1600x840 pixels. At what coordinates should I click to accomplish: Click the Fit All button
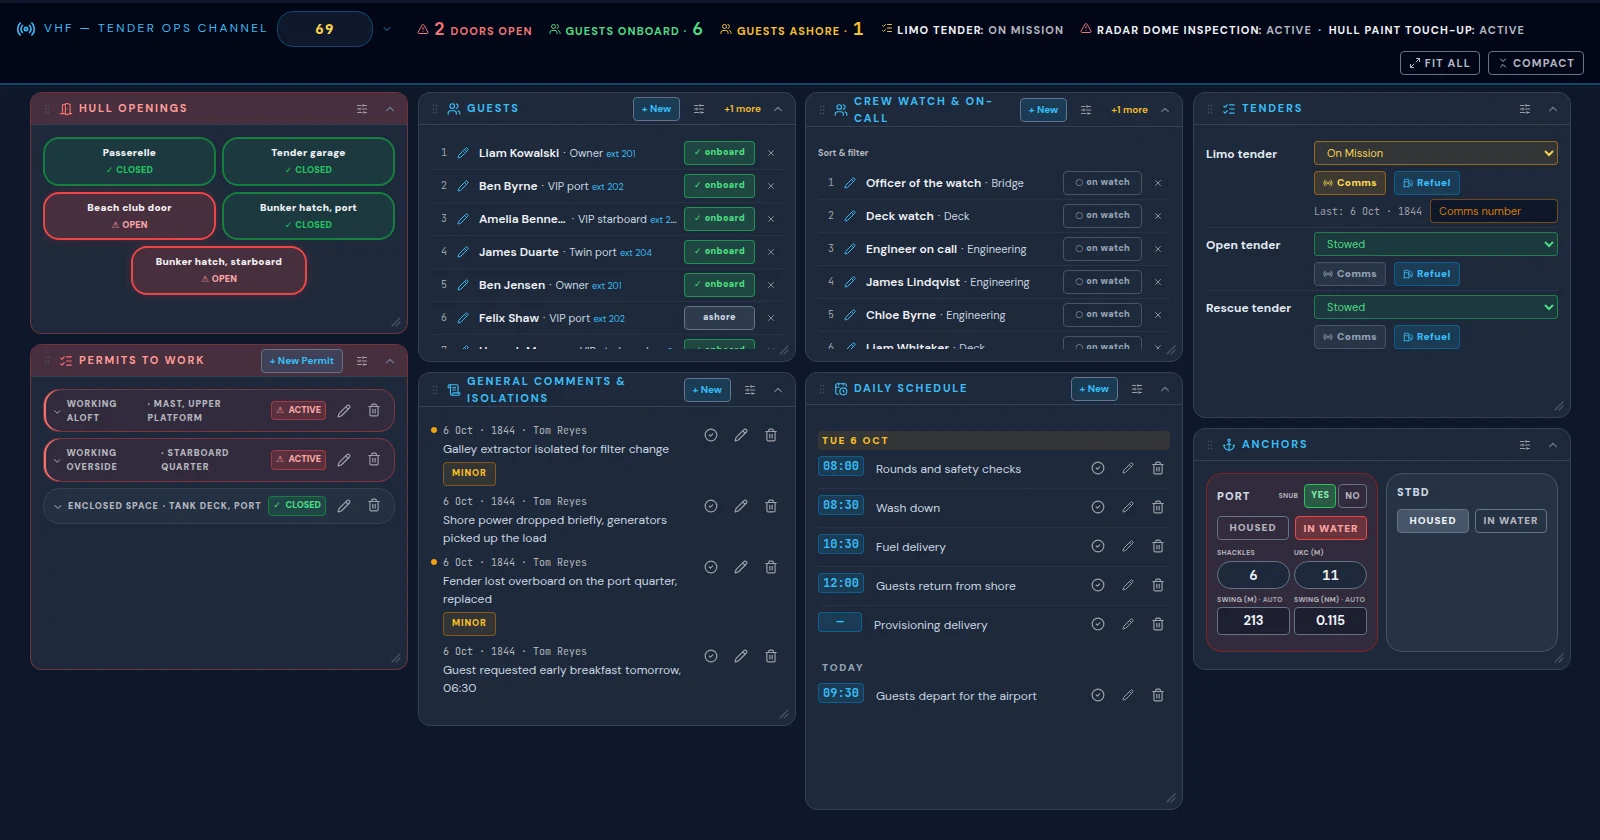(x=1440, y=63)
